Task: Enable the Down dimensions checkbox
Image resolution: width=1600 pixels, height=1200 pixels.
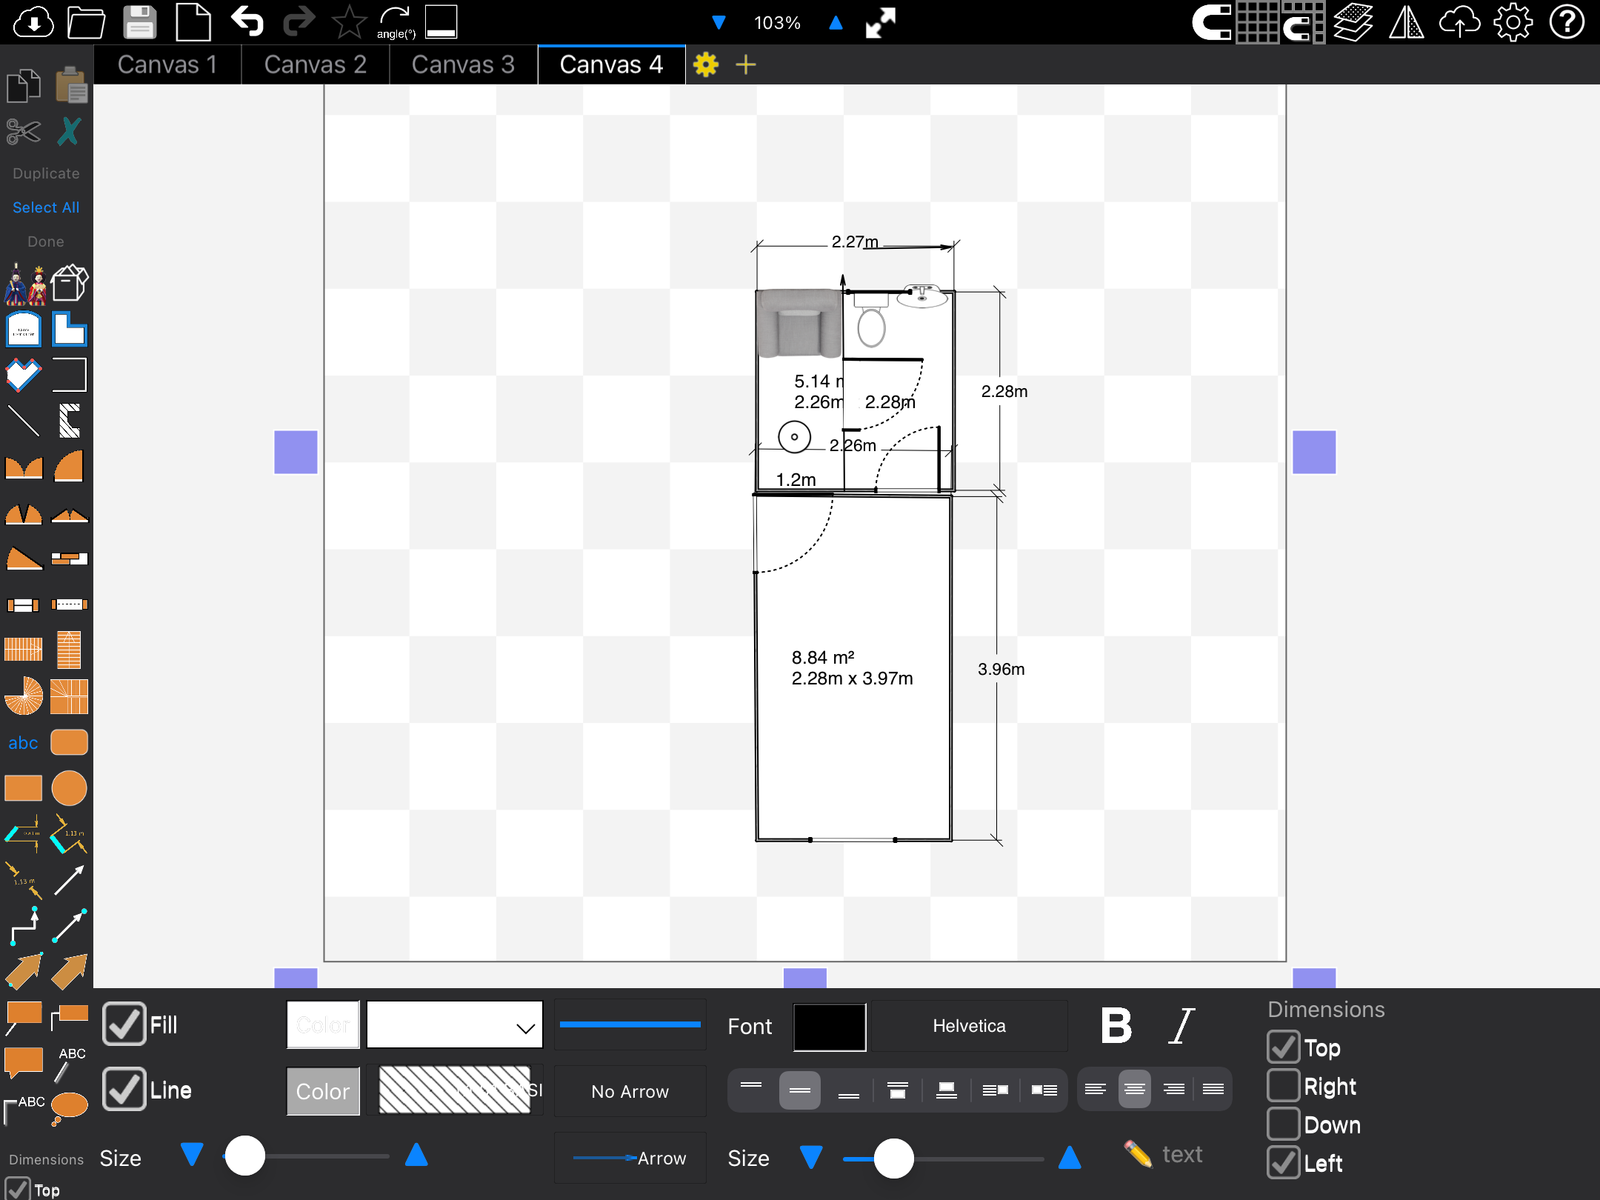Action: 1284,1124
